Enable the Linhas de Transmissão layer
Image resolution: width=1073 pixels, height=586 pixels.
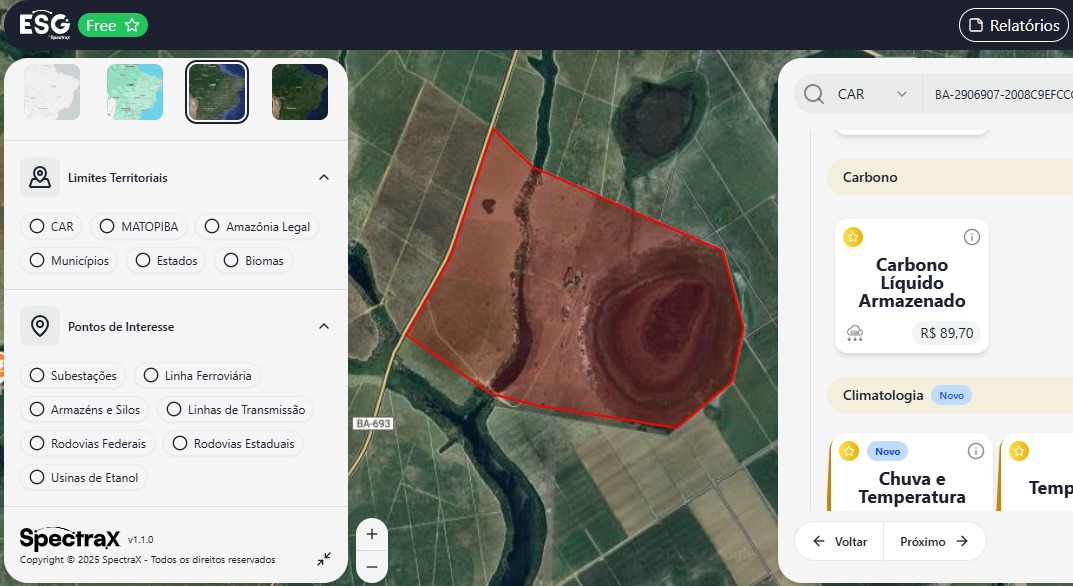(x=238, y=410)
